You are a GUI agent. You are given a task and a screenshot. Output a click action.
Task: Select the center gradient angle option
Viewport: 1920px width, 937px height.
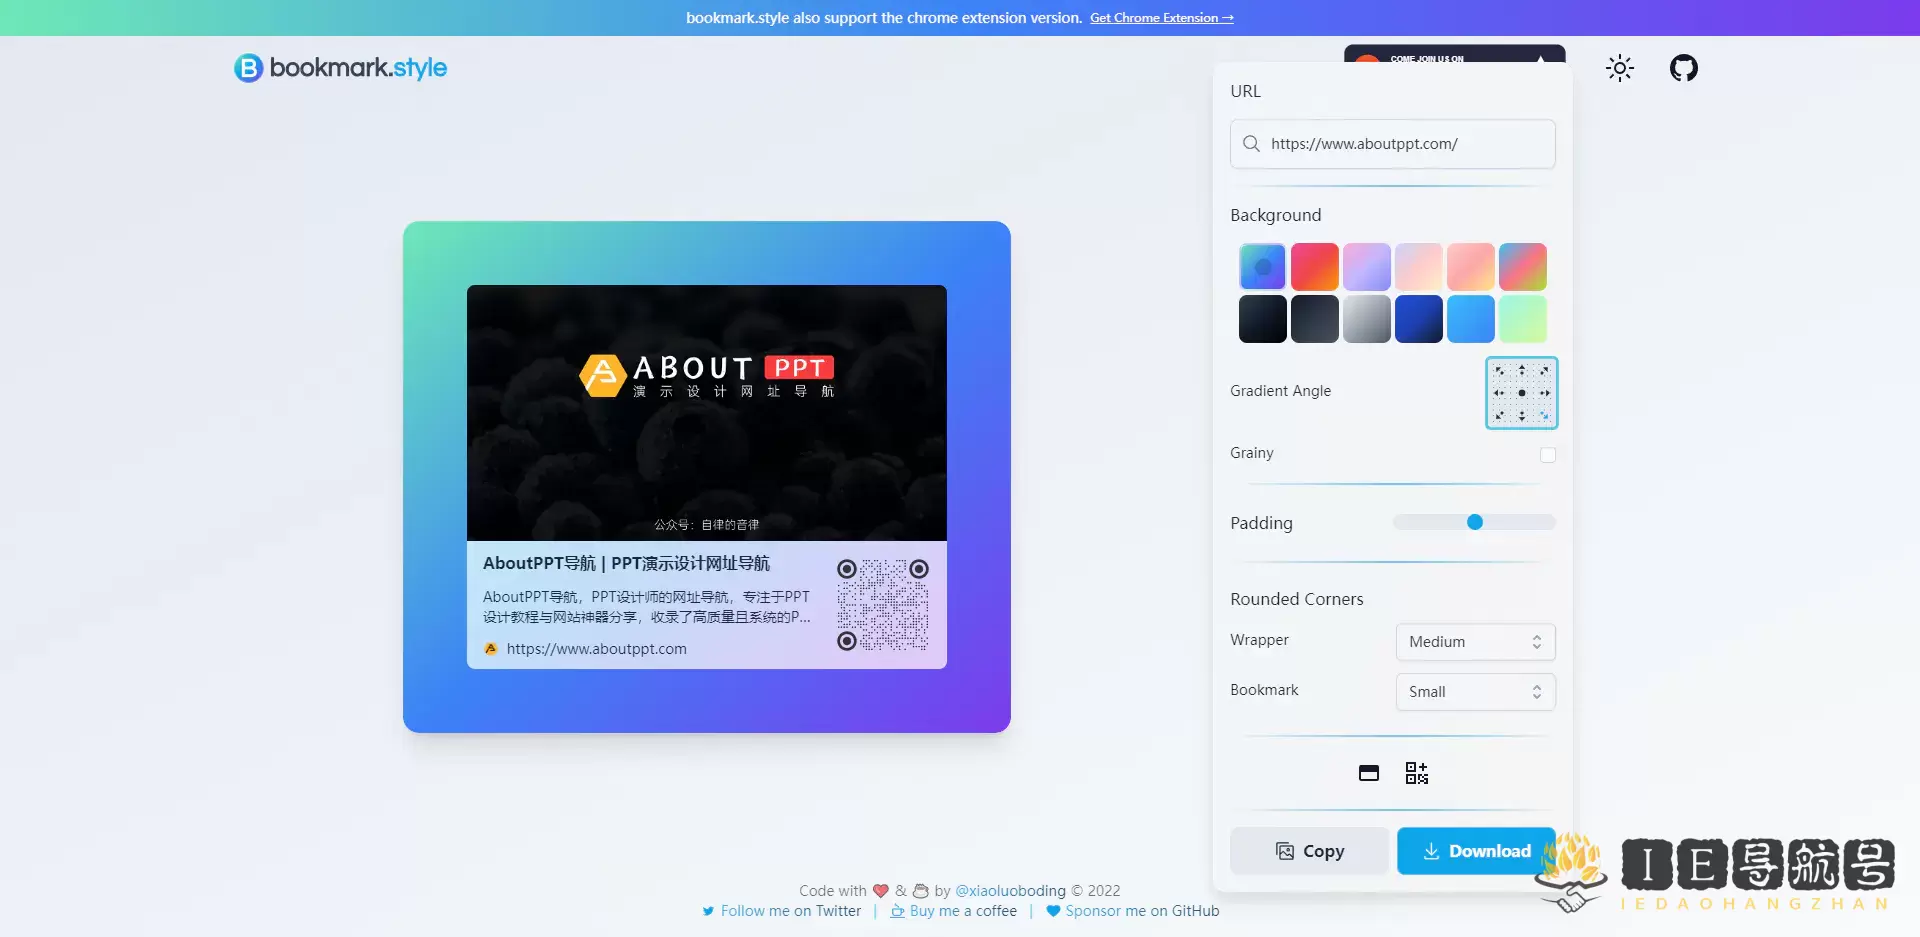click(1521, 393)
